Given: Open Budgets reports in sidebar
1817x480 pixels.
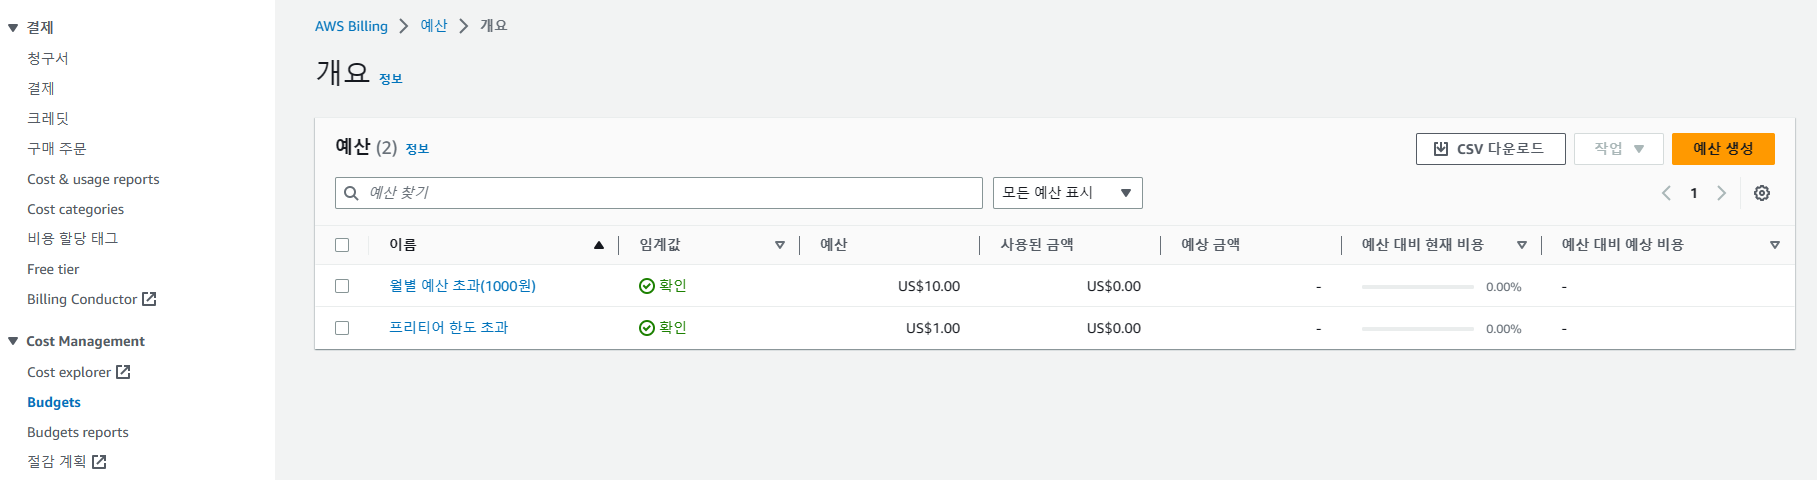Looking at the screenshot, I should coord(78,432).
